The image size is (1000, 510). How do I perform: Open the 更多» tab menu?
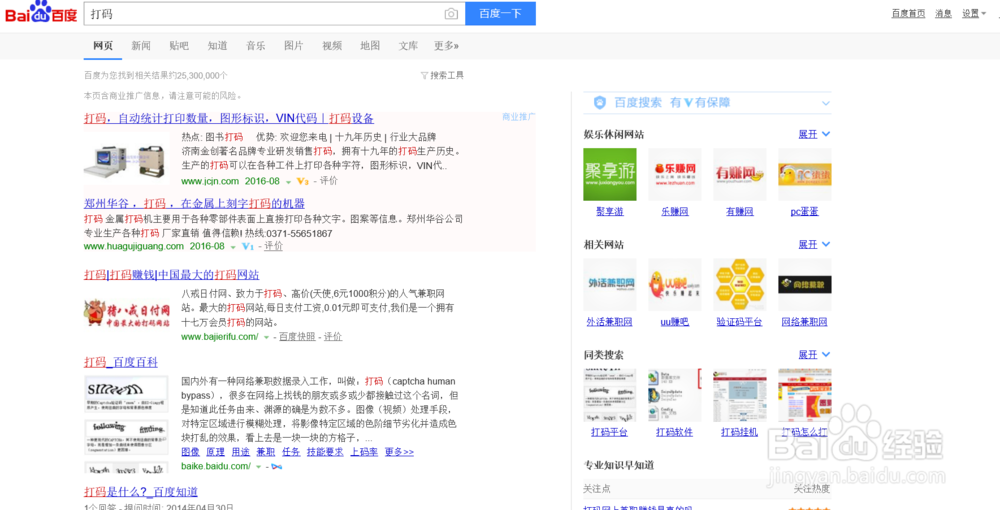(446, 45)
